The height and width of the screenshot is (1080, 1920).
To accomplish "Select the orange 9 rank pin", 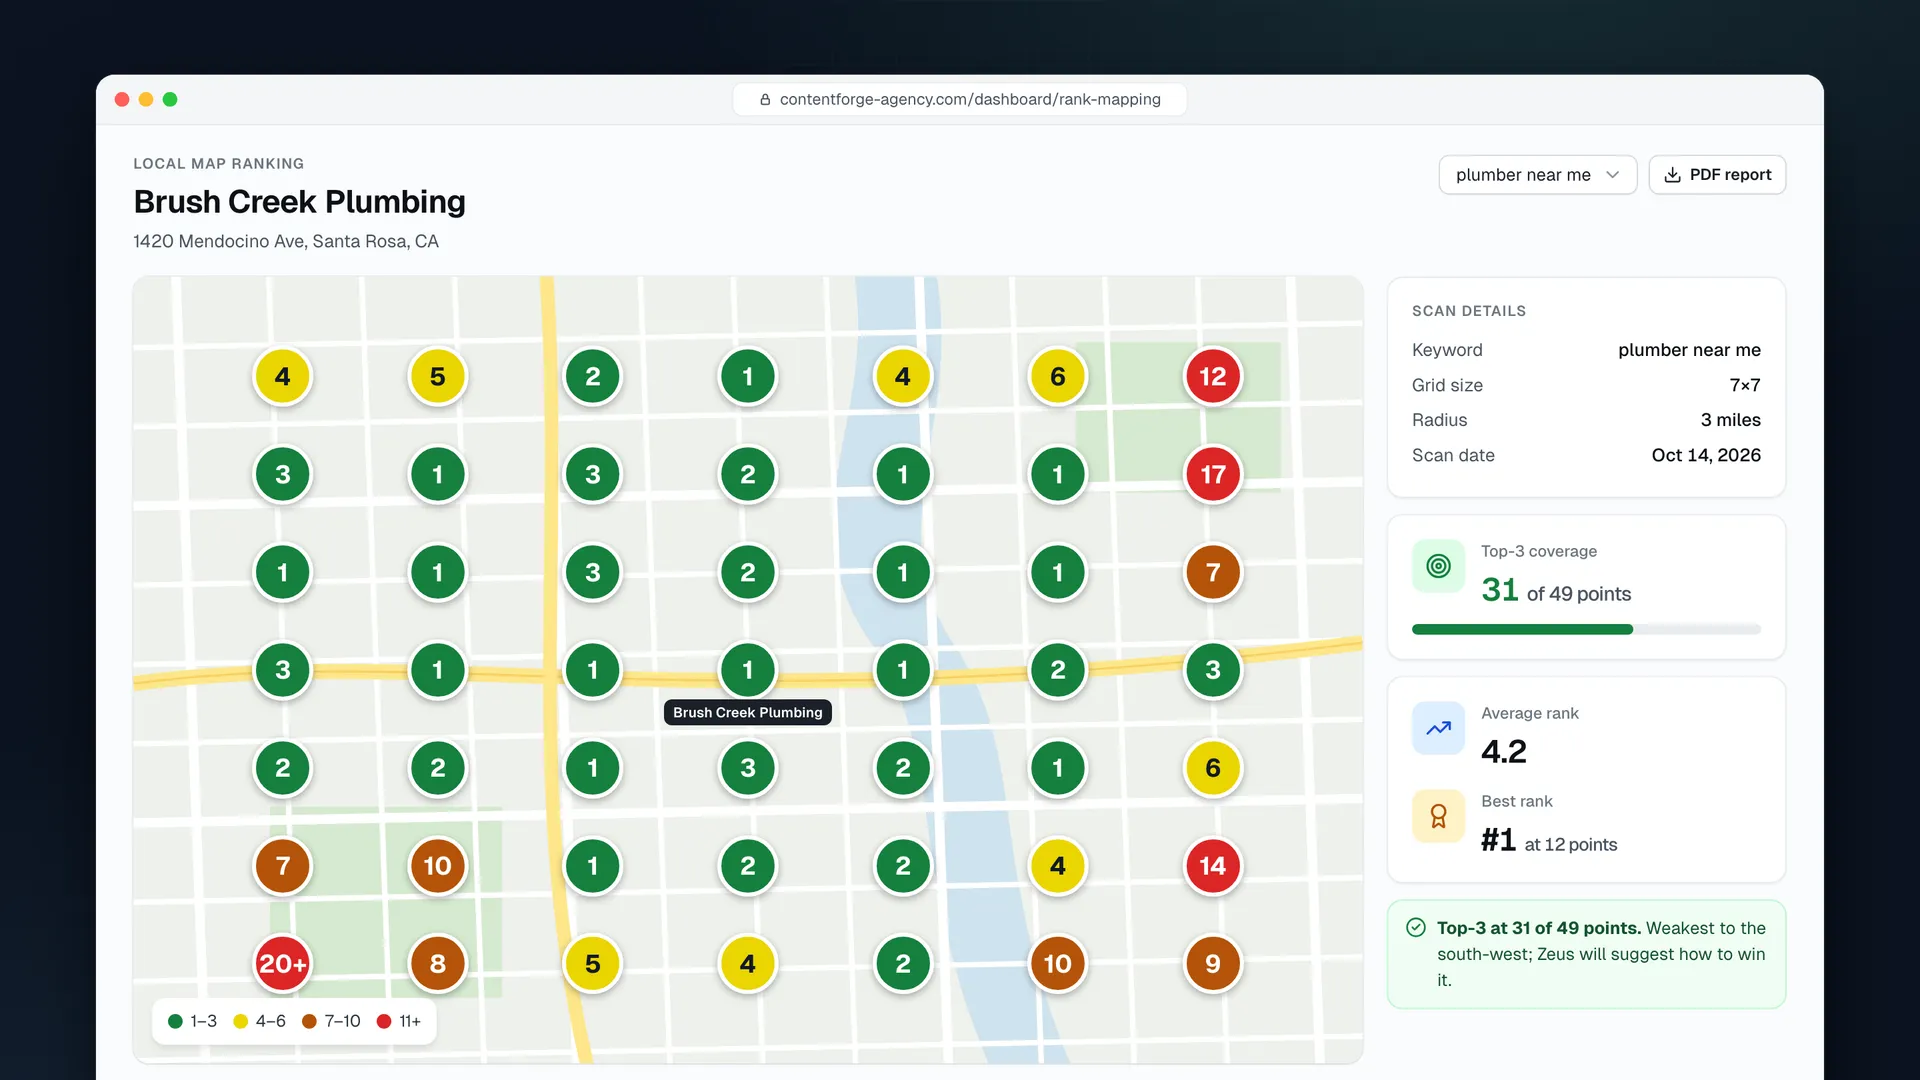I will [x=1213, y=964].
